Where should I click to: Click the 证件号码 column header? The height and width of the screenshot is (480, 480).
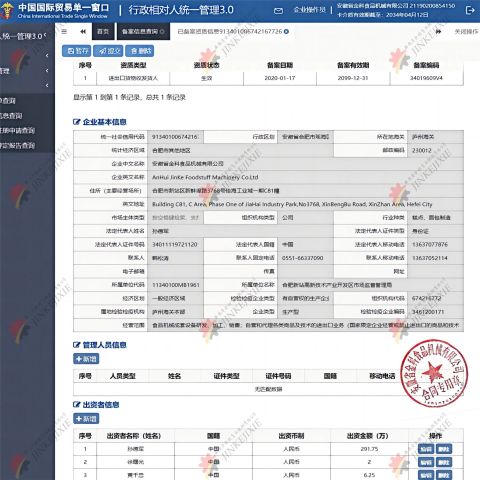278,376
